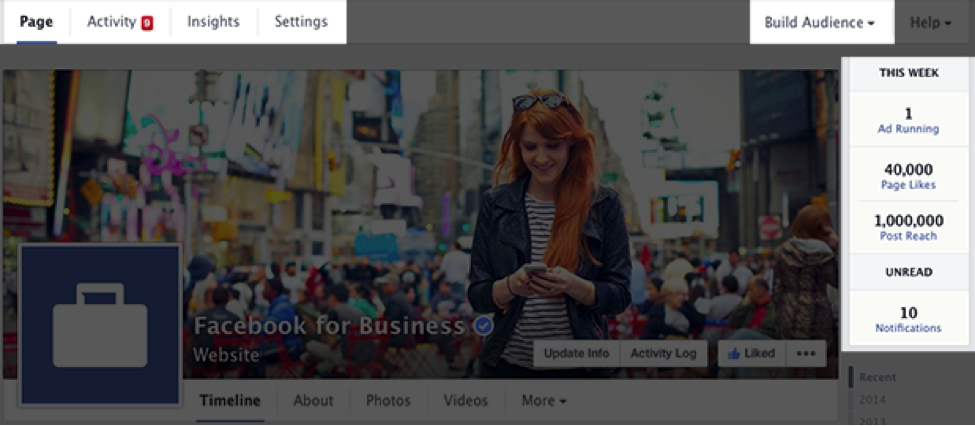Click the red Activity notification badge

point(147,23)
